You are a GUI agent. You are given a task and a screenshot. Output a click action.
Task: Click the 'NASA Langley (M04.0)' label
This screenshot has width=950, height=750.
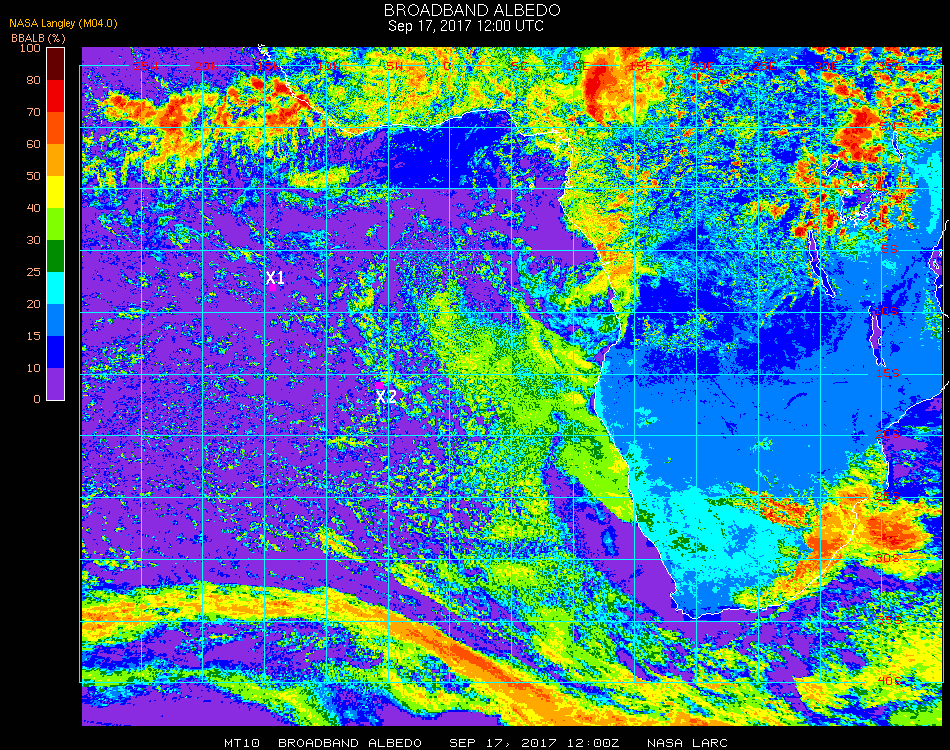(x=63, y=24)
